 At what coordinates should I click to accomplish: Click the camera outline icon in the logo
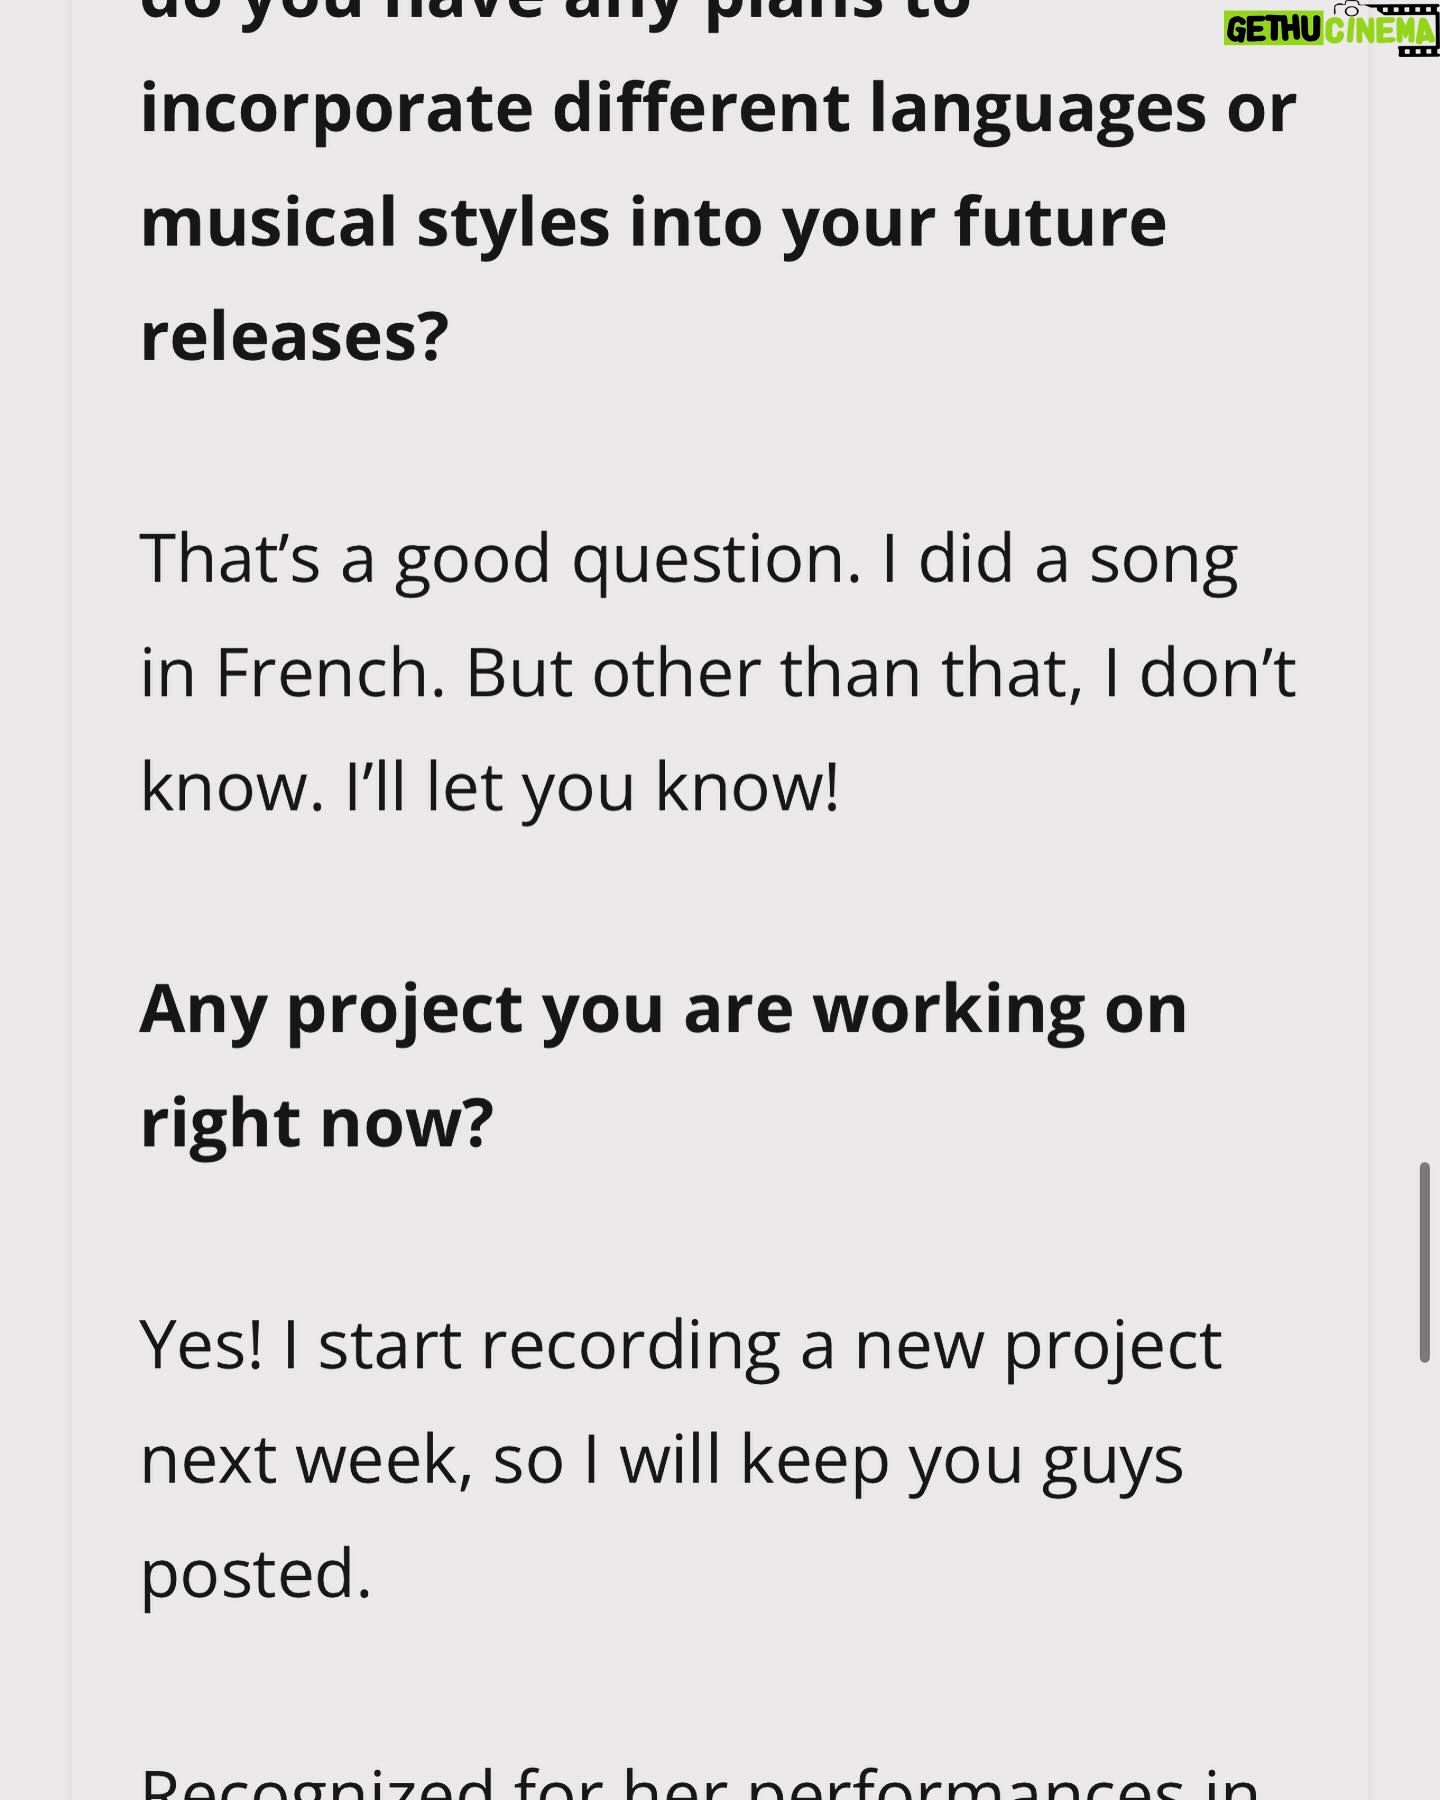coord(1349,10)
